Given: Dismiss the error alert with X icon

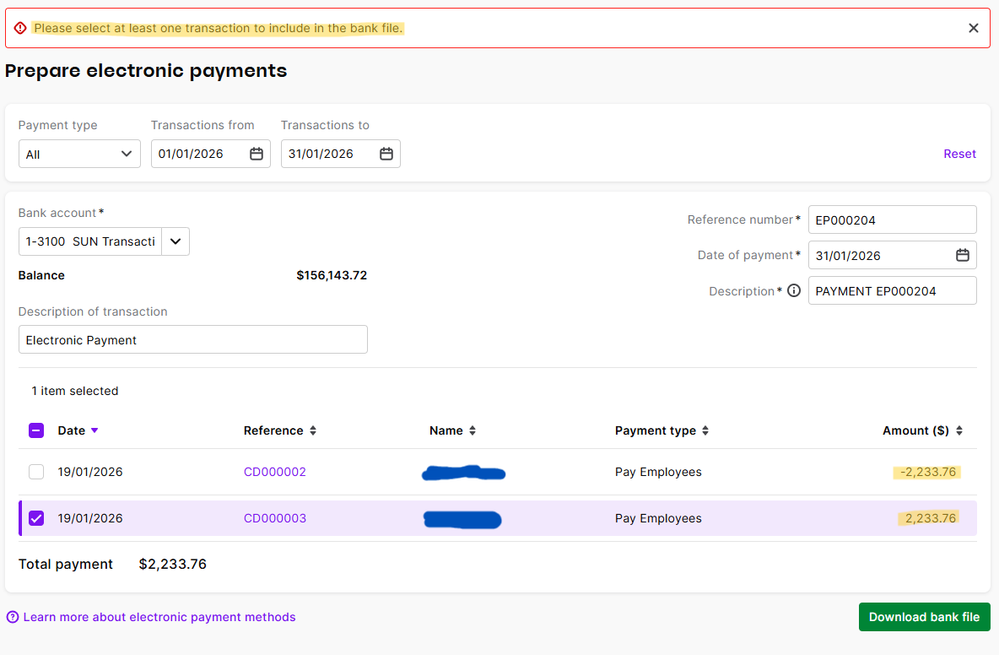Looking at the screenshot, I should pos(973,28).
